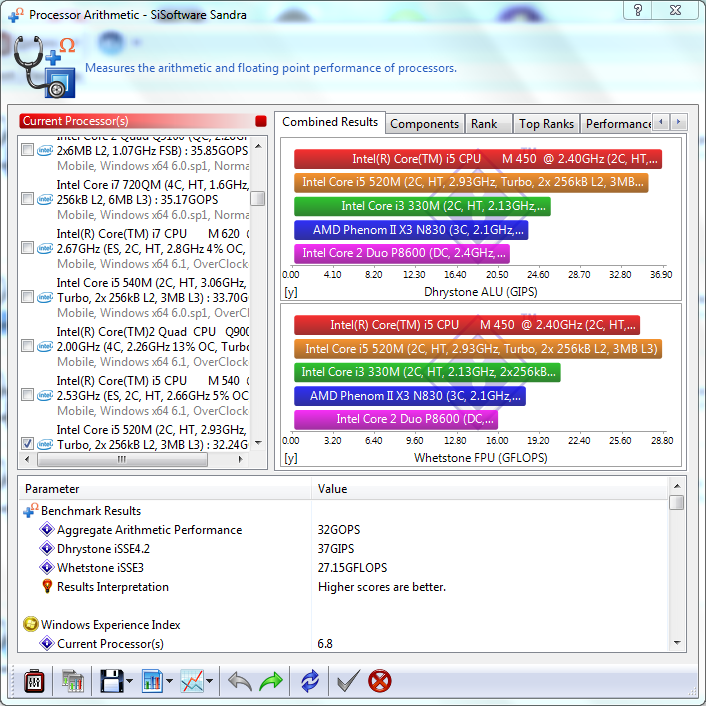Check the Core i7 M 620 entry
Image resolution: width=706 pixels, height=706 pixels.
coord(27,248)
